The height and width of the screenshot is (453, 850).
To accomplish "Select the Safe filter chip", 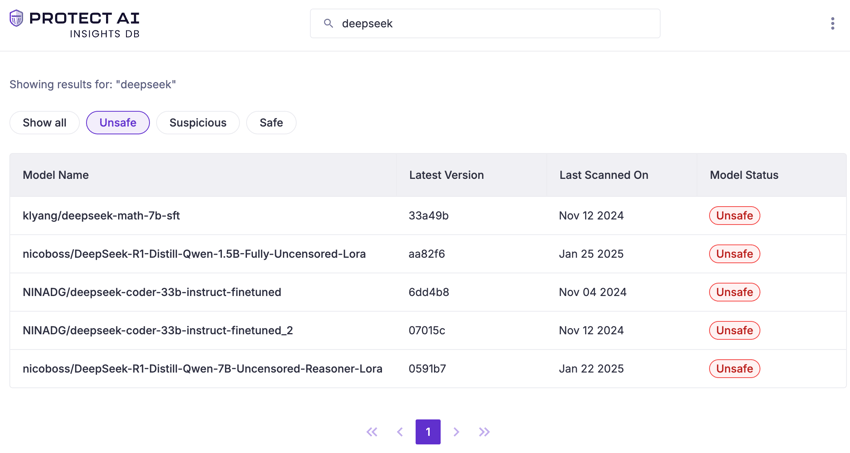I will (x=271, y=122).
